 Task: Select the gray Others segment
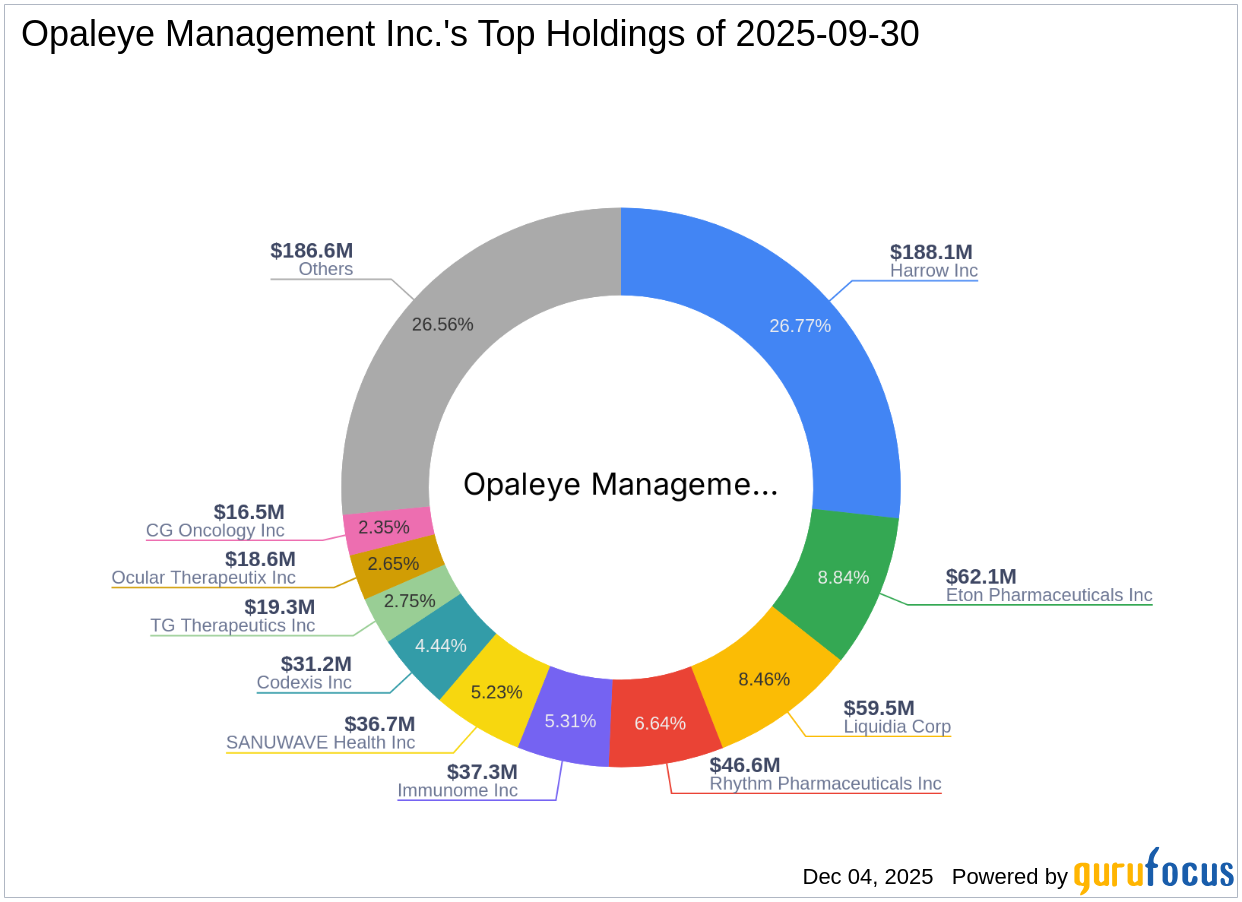444,324
